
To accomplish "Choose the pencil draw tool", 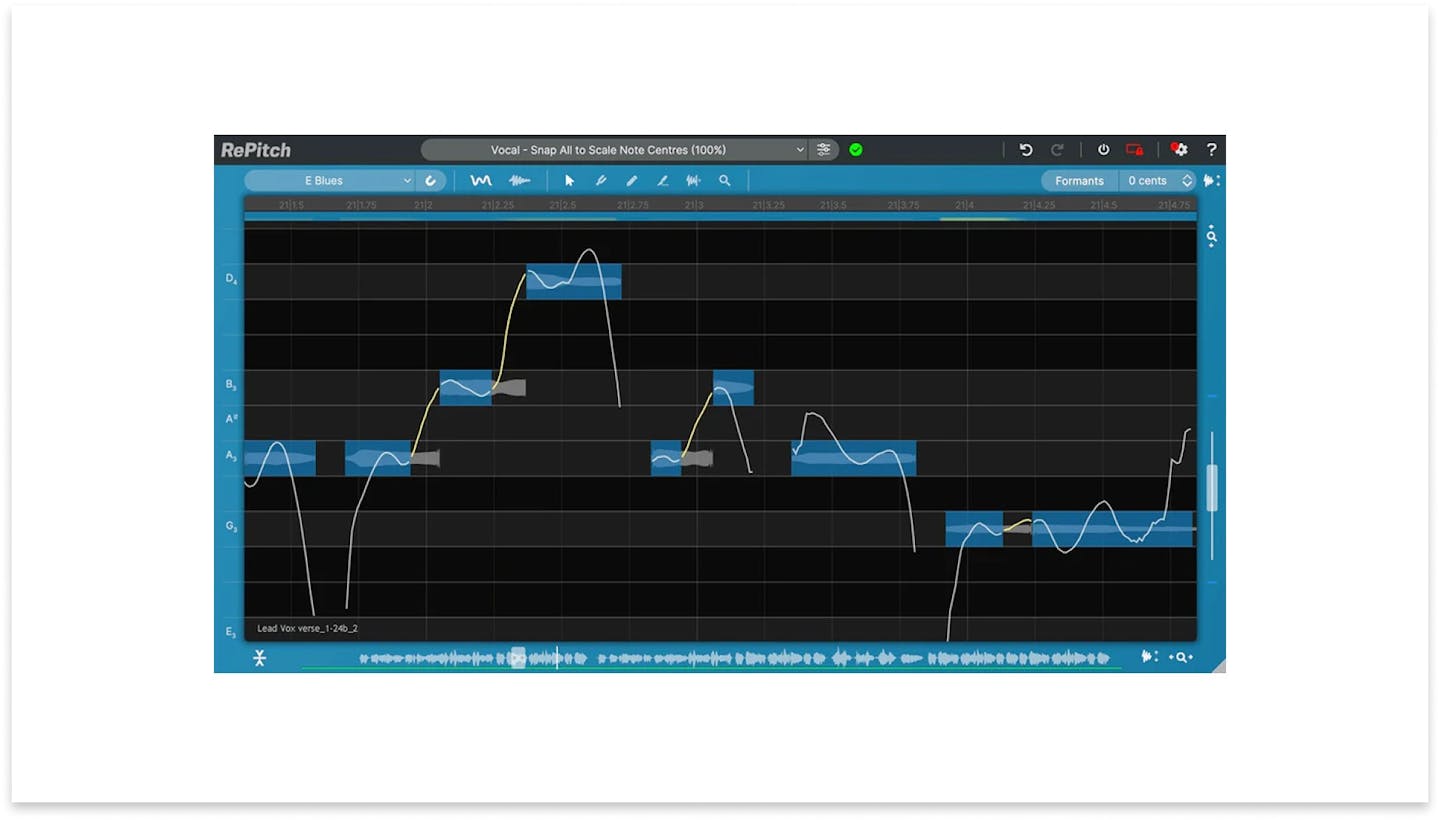I will 632,181.
